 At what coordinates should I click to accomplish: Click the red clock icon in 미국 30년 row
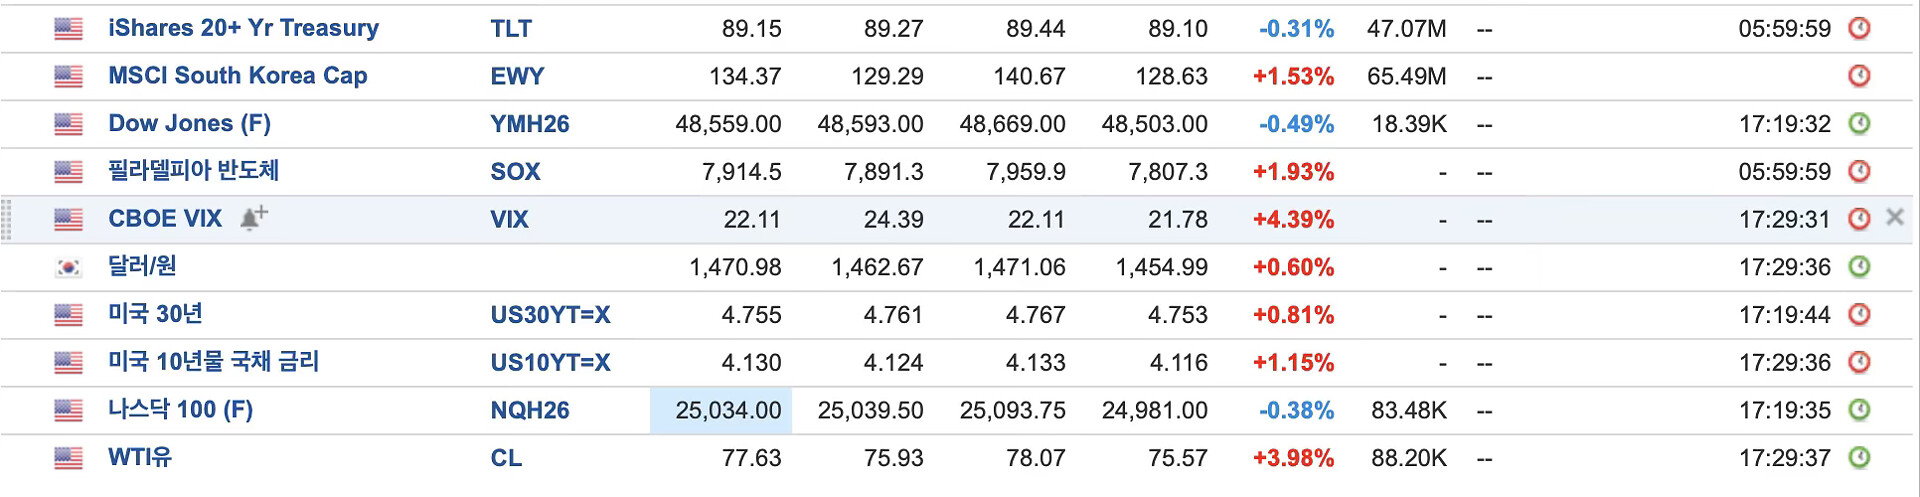(x=1859, y=315)
